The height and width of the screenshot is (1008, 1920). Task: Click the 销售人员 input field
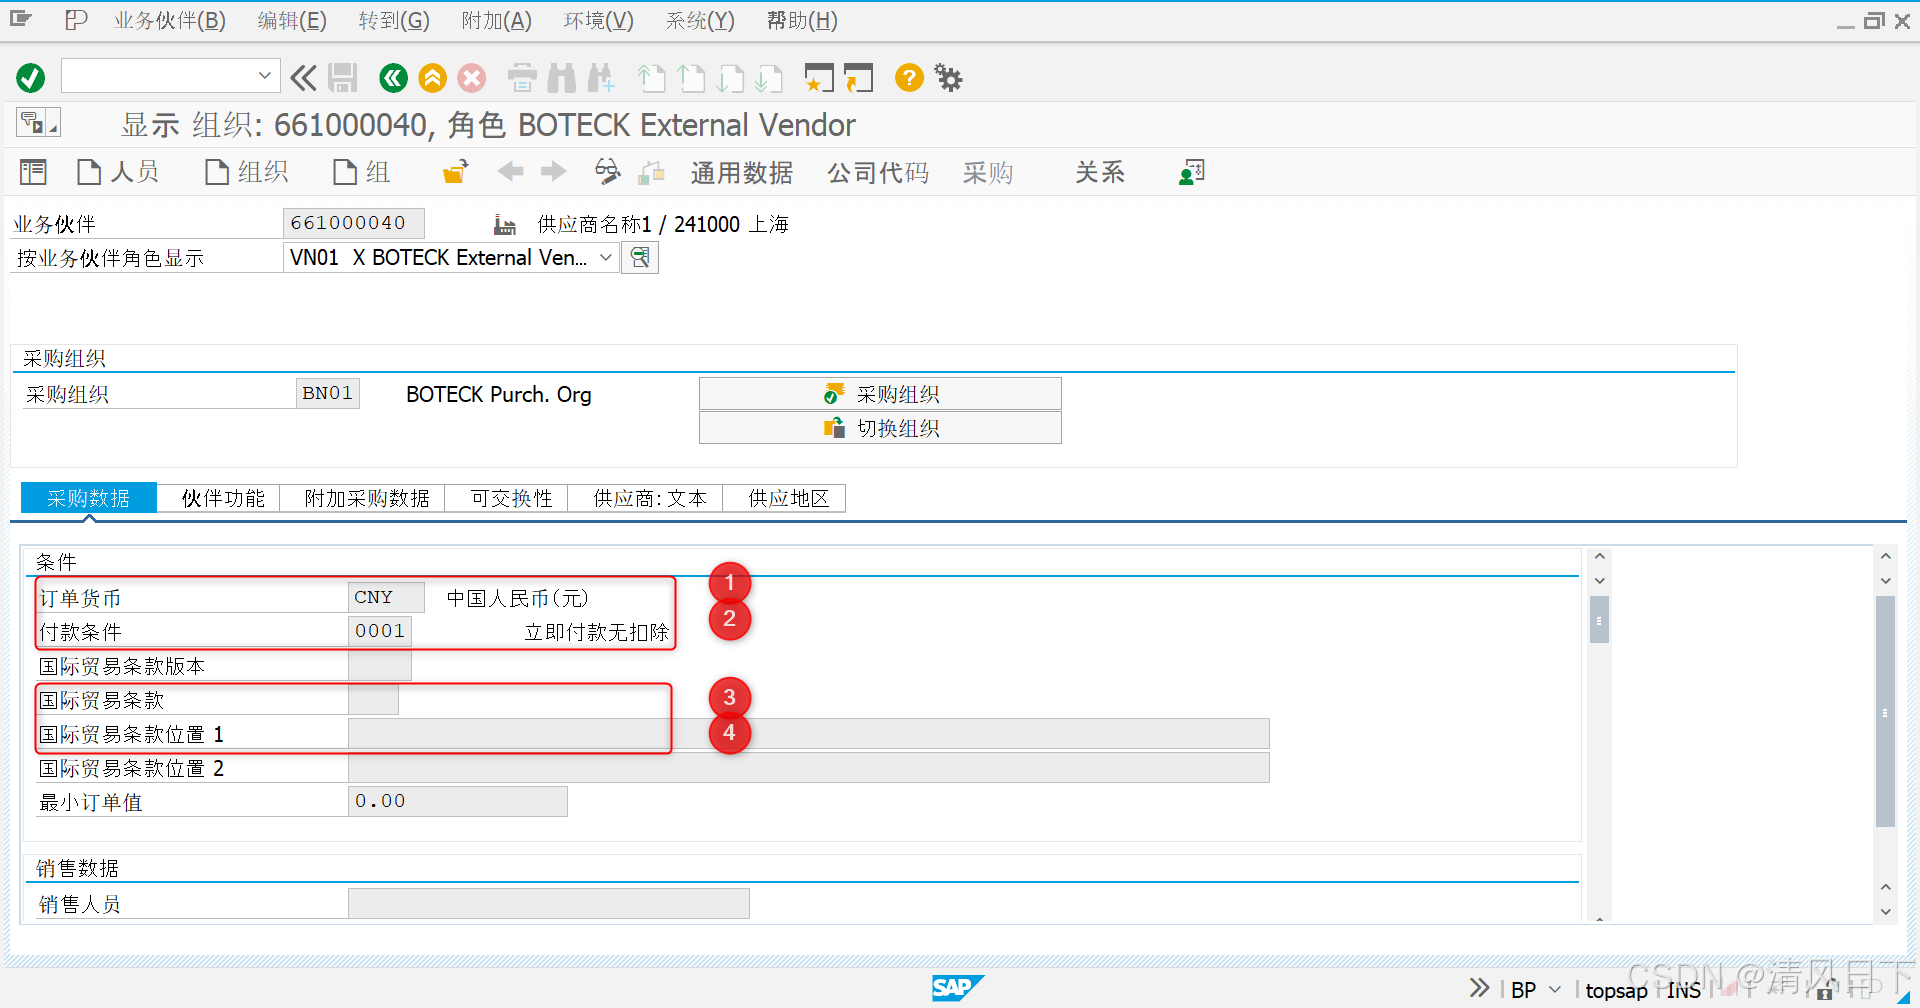pyautogui.click(x=549, y=903)
